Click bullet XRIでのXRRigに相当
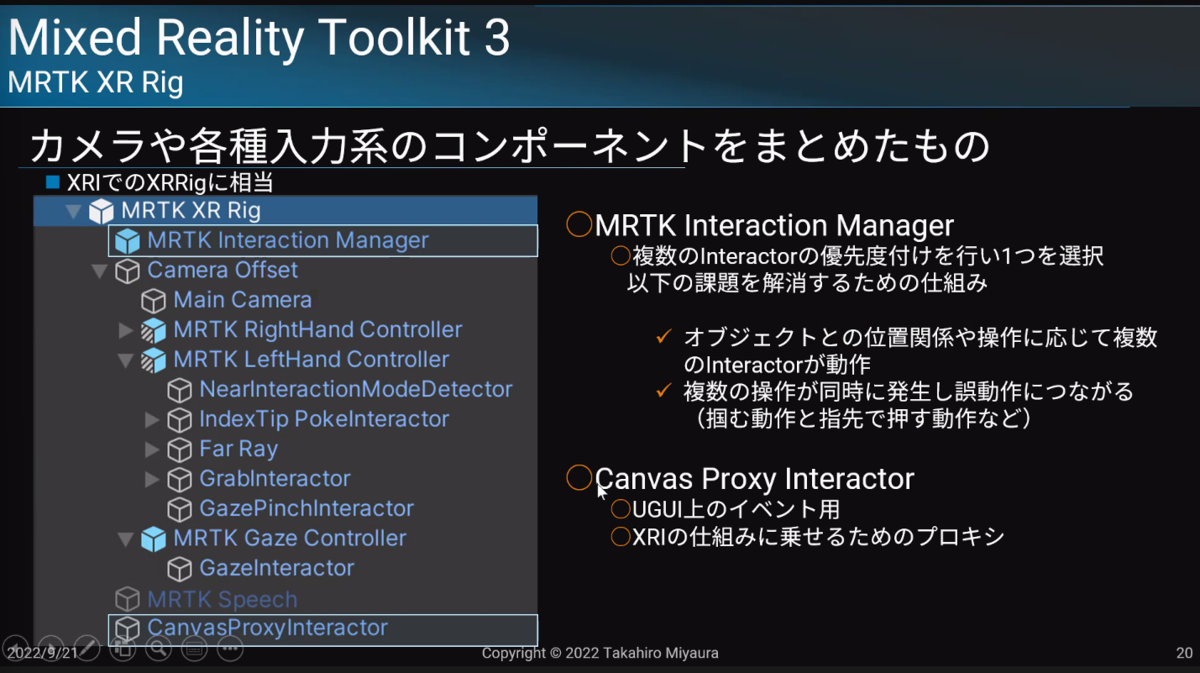 point(169,184)
